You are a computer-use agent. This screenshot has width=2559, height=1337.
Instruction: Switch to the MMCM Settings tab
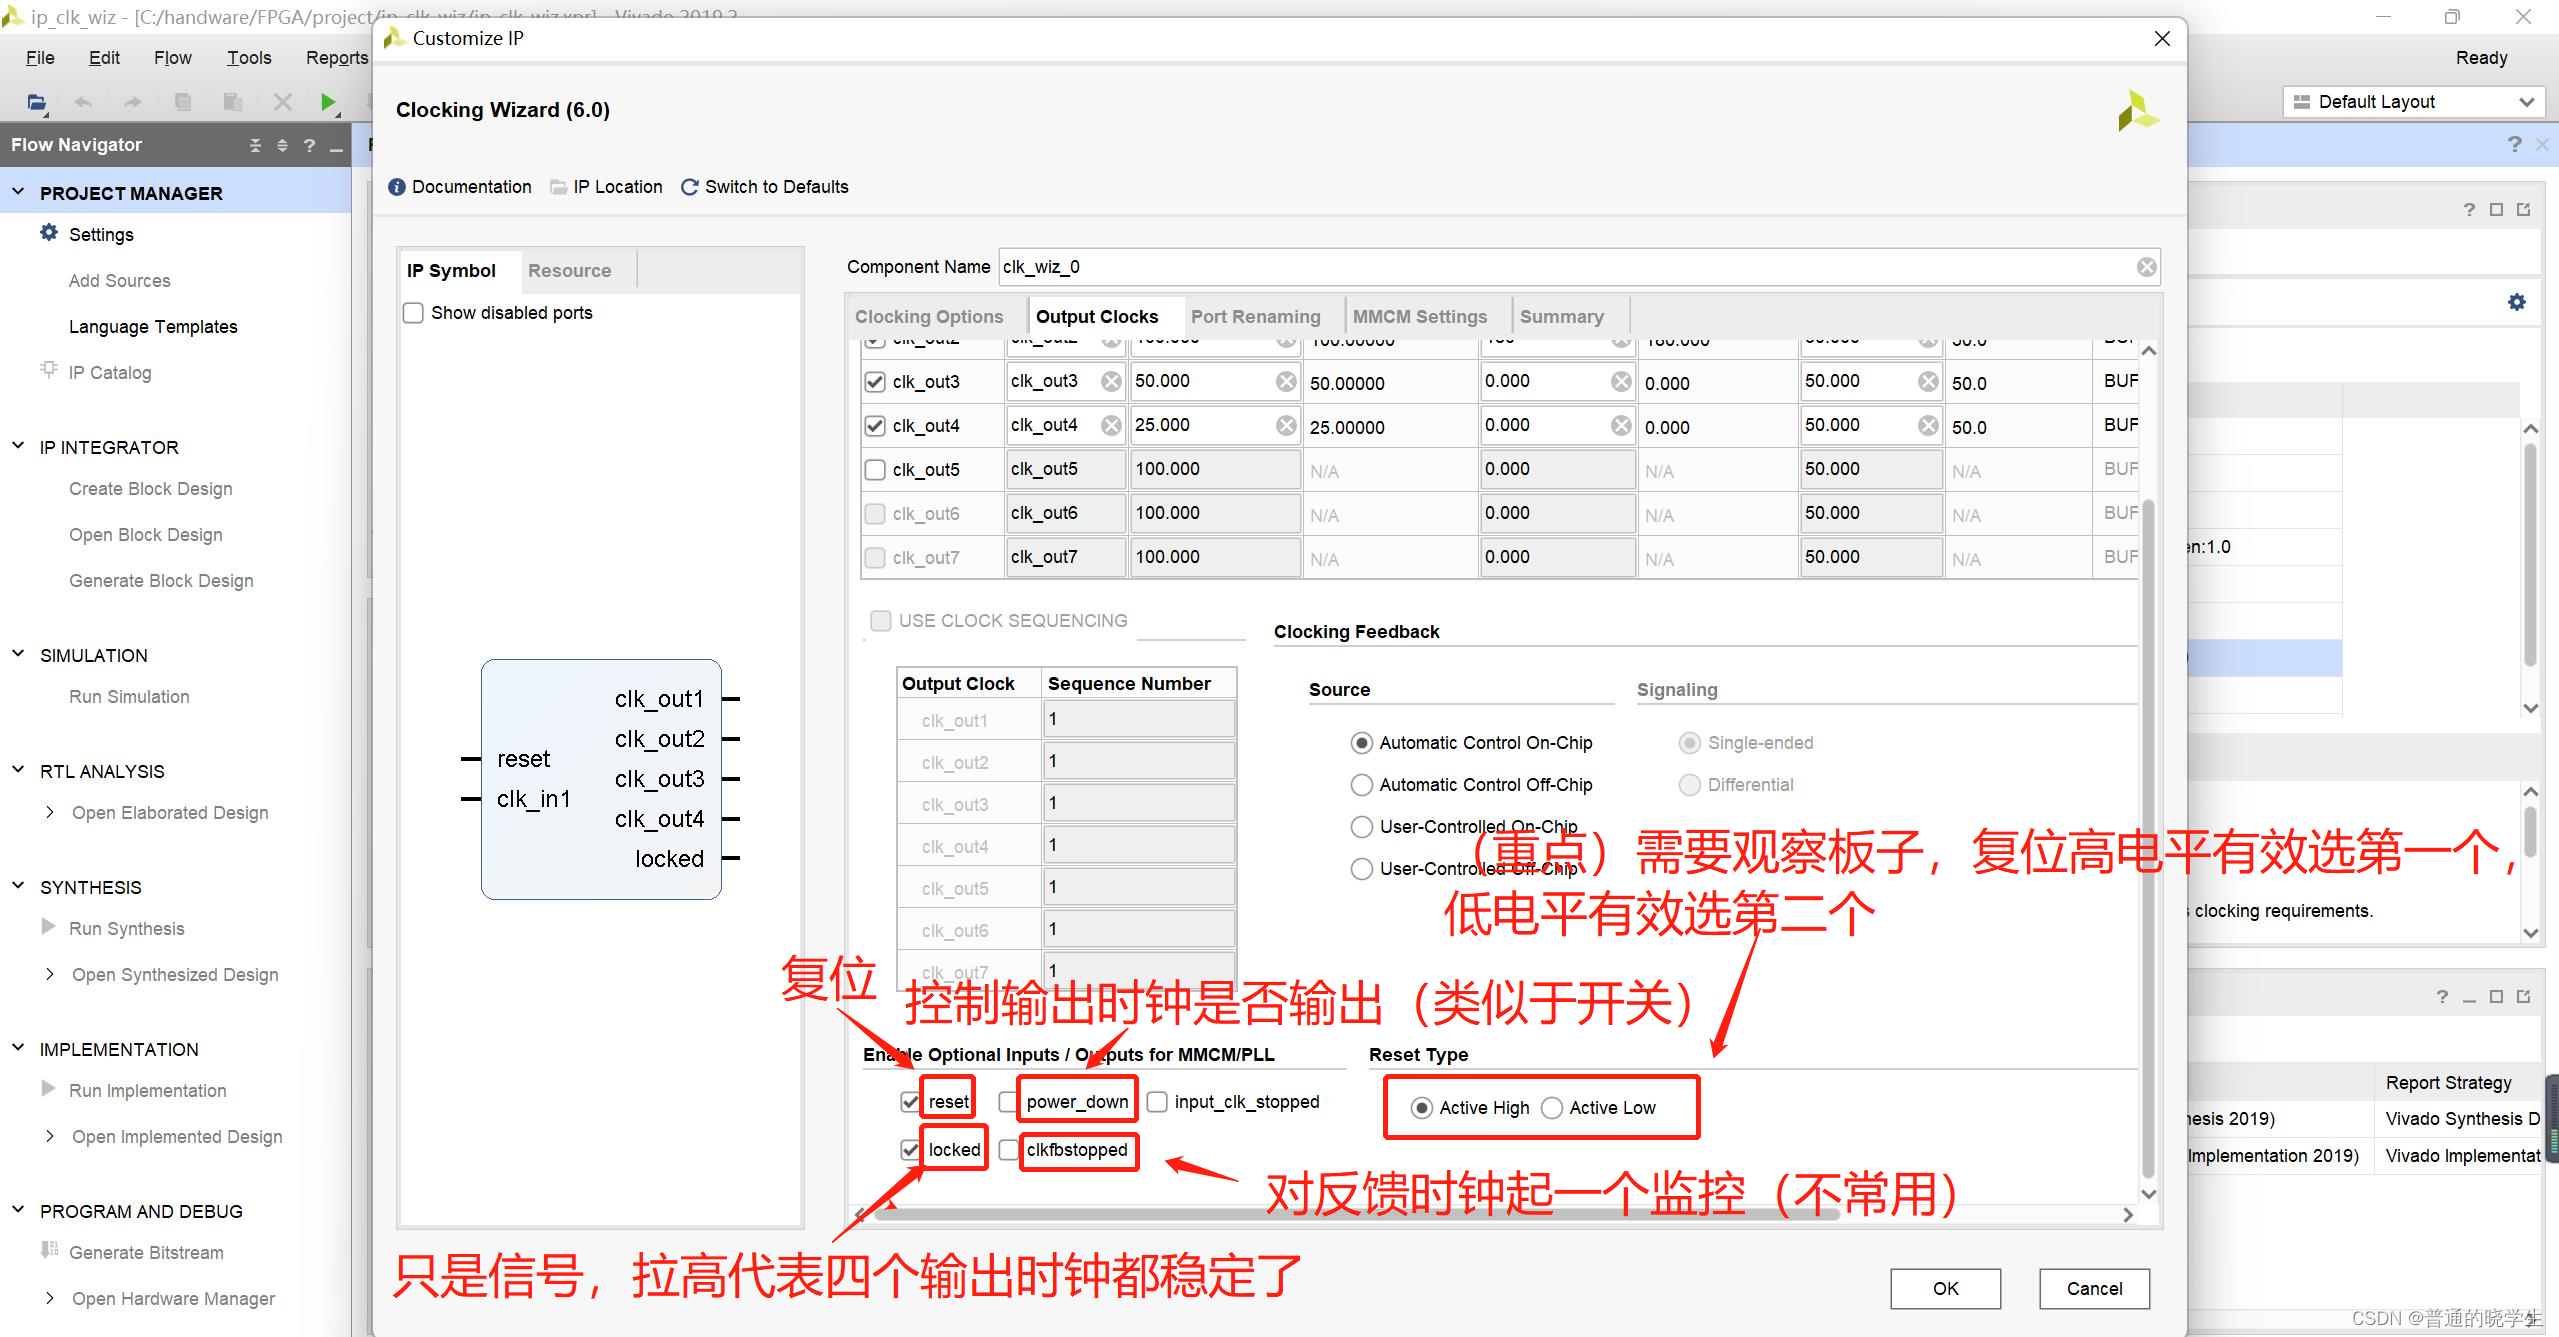click(x=1420, y=316)
